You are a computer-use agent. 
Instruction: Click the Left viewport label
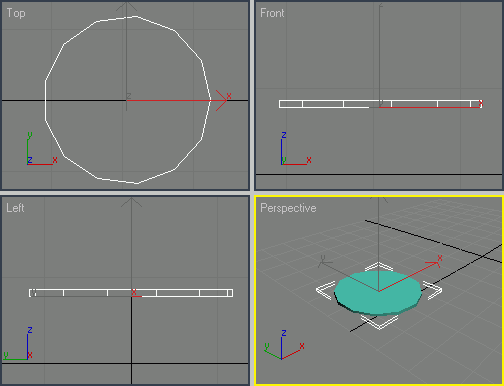click(x=15, y=208)
